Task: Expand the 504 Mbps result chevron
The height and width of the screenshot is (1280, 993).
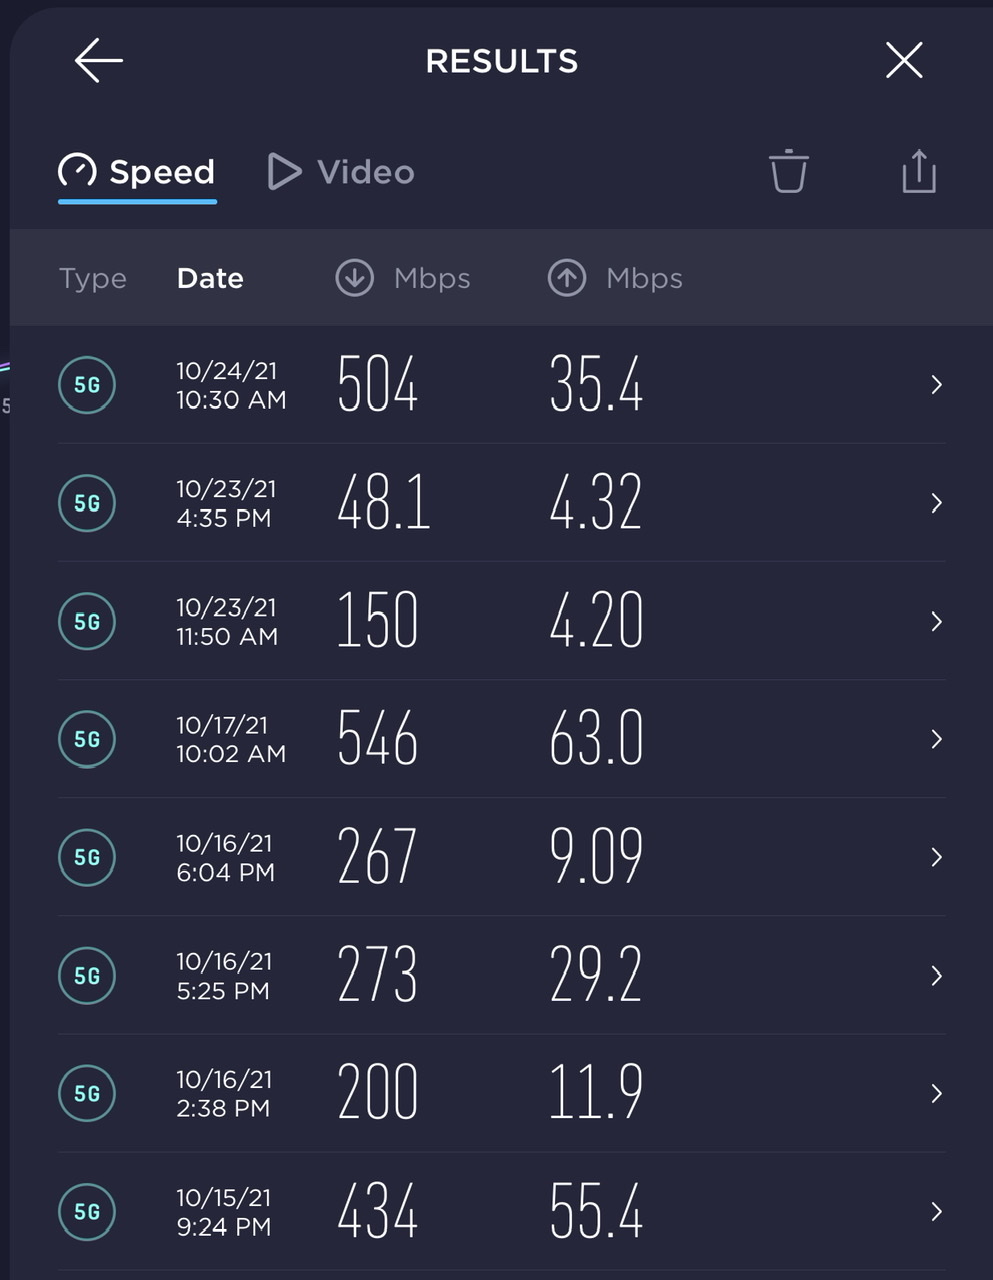Action: coord(936,385)
